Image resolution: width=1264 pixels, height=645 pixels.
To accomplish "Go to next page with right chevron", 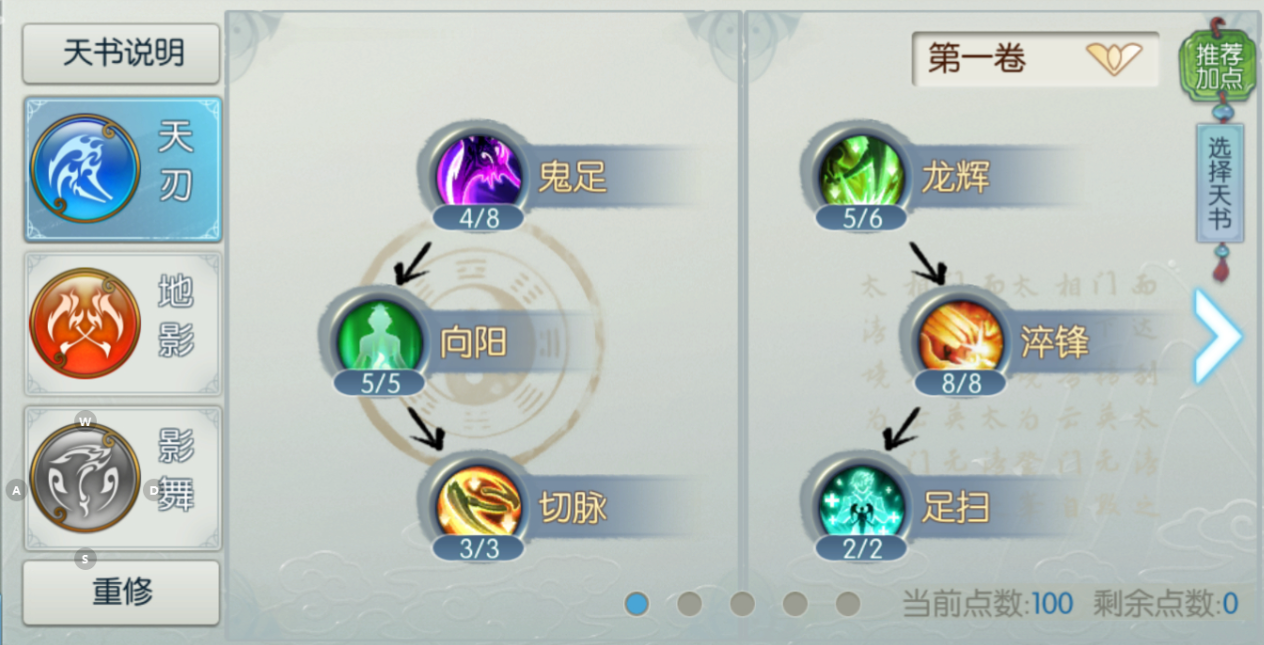I will [1217, 337].
